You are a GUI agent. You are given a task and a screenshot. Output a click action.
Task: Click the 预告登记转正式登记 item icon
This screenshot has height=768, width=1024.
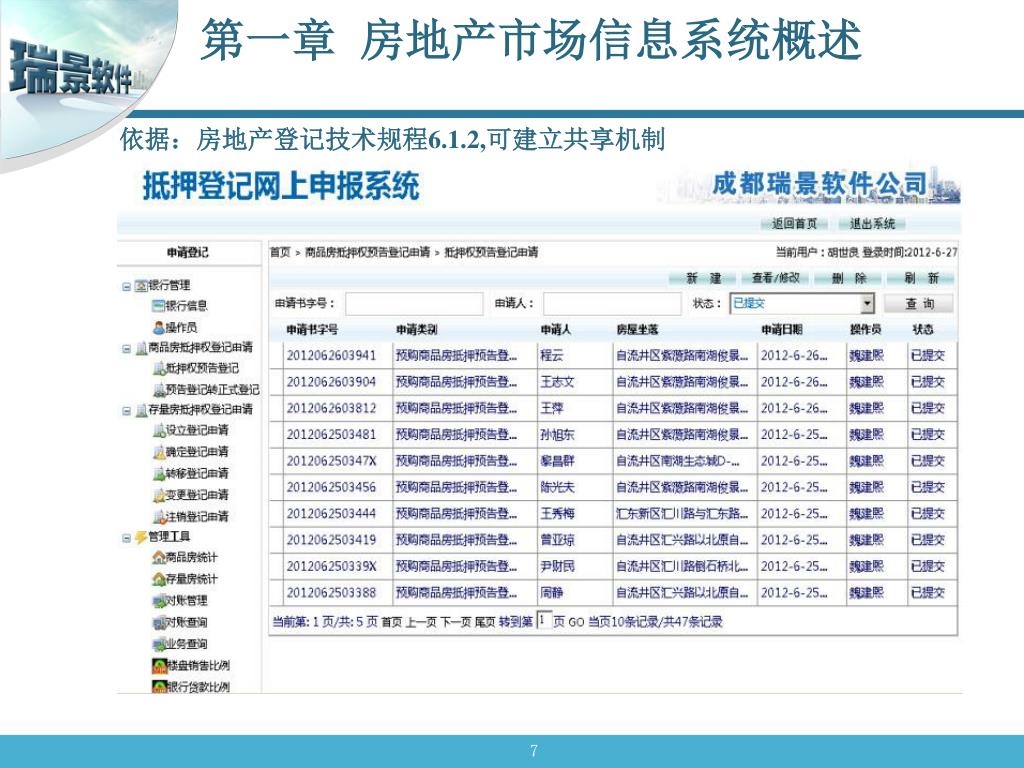158,390
